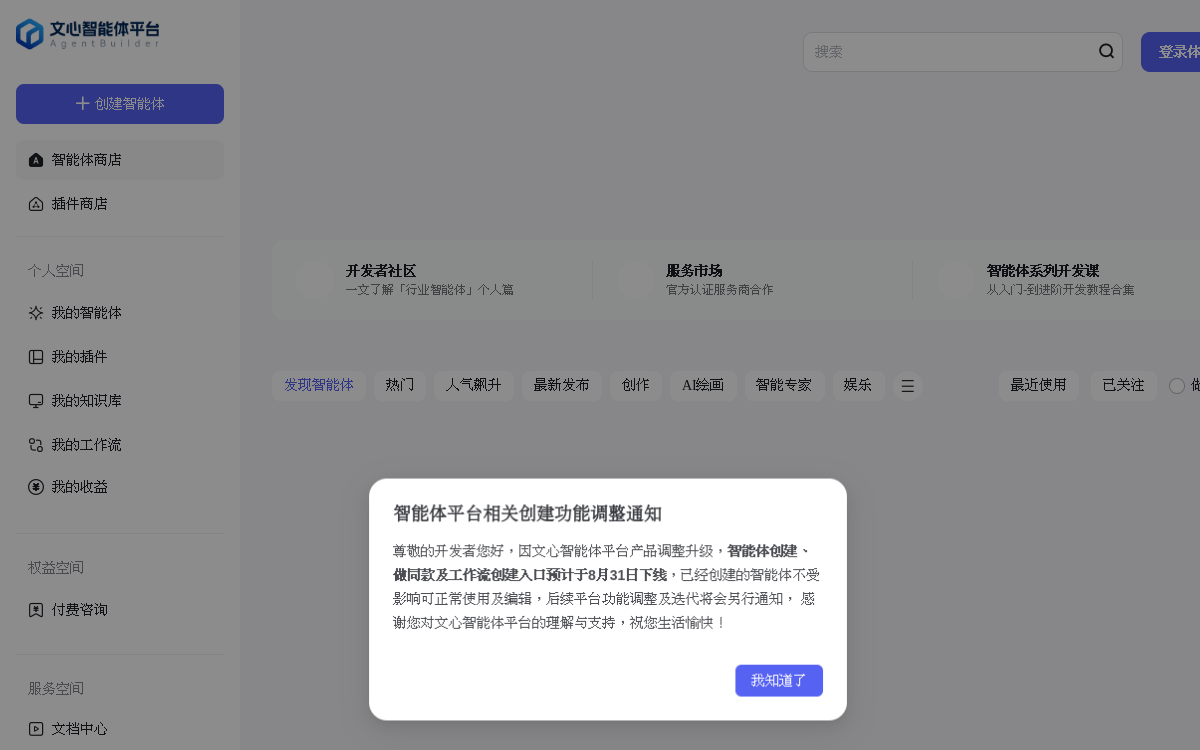This screenshot has height=750, width=1200.
Task: Go to 我的智能体
Action: [120, 313]
